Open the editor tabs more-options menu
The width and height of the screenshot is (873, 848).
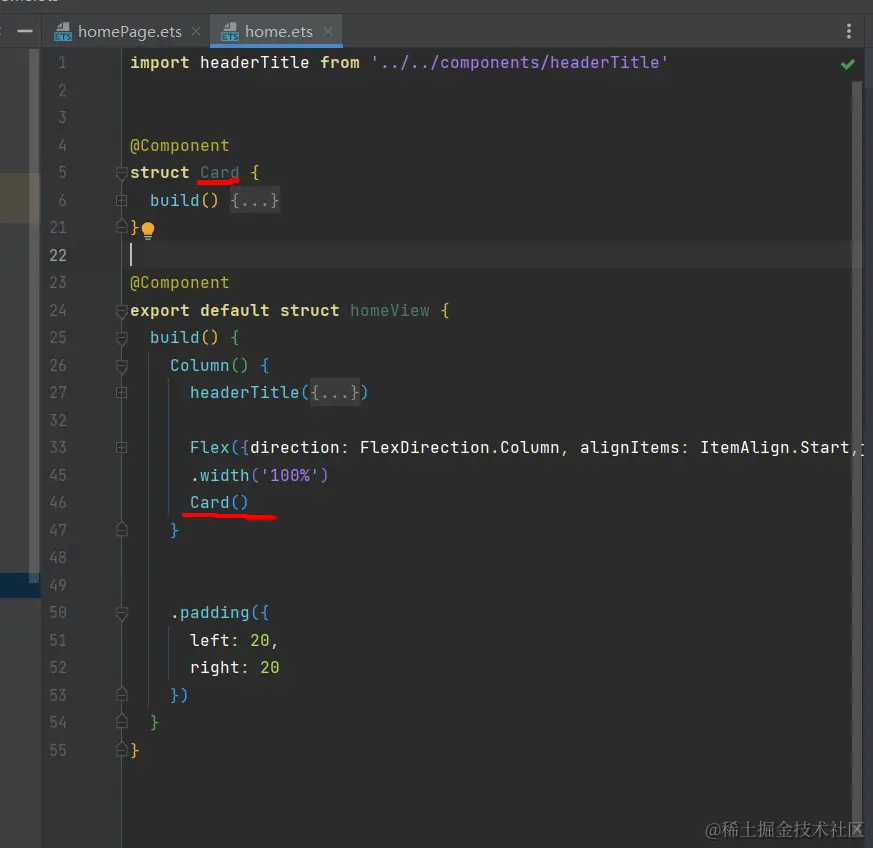click(849, 31)
